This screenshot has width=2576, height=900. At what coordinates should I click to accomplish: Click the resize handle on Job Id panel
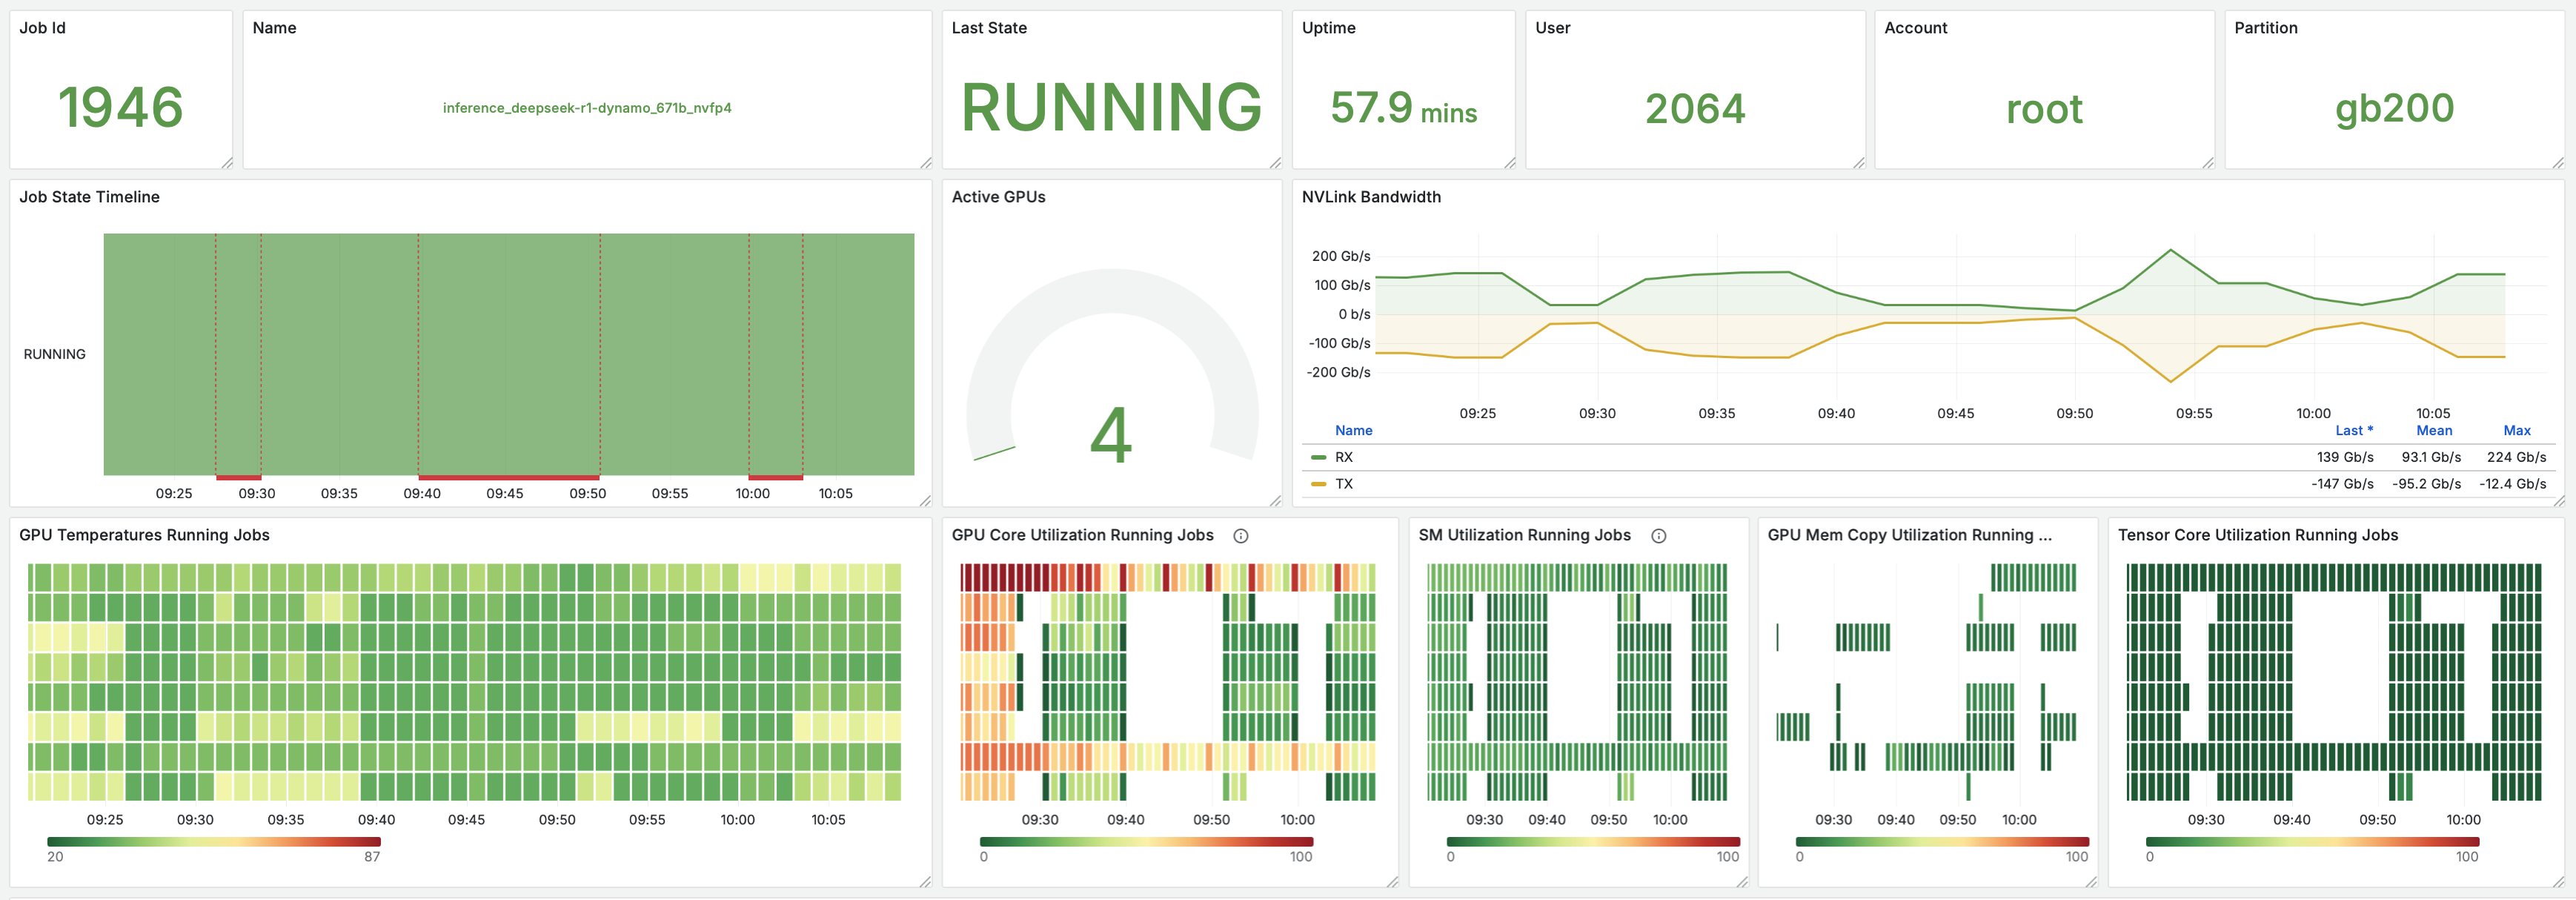[x=230, y=163]
